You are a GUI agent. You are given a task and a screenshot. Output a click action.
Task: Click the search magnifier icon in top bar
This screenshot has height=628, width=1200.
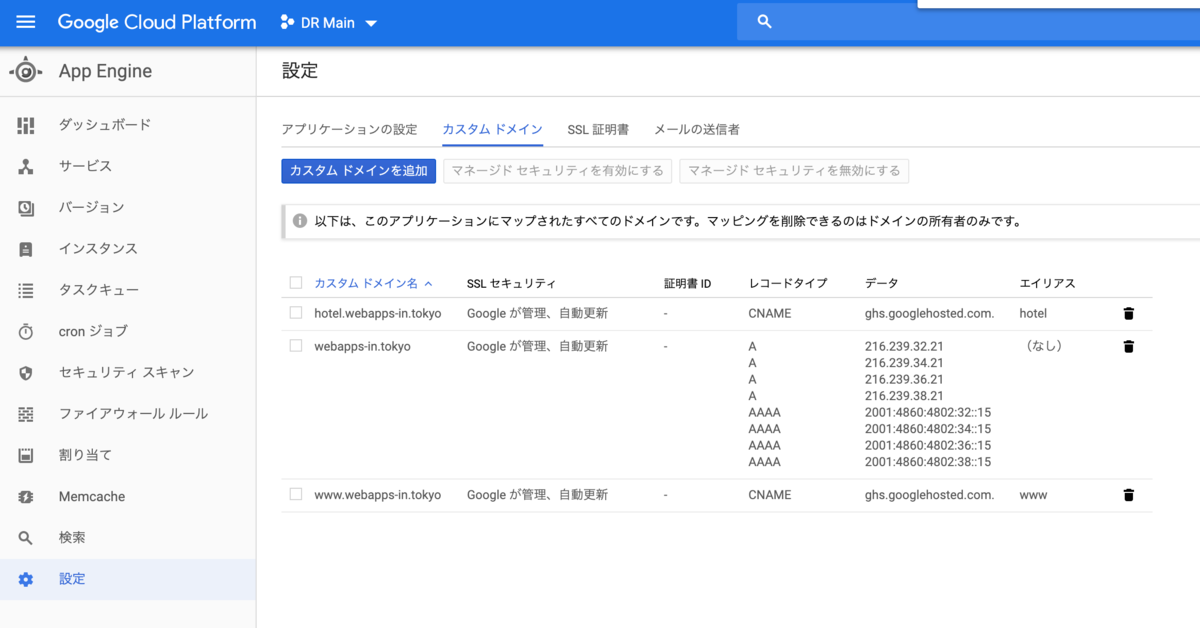765,21
